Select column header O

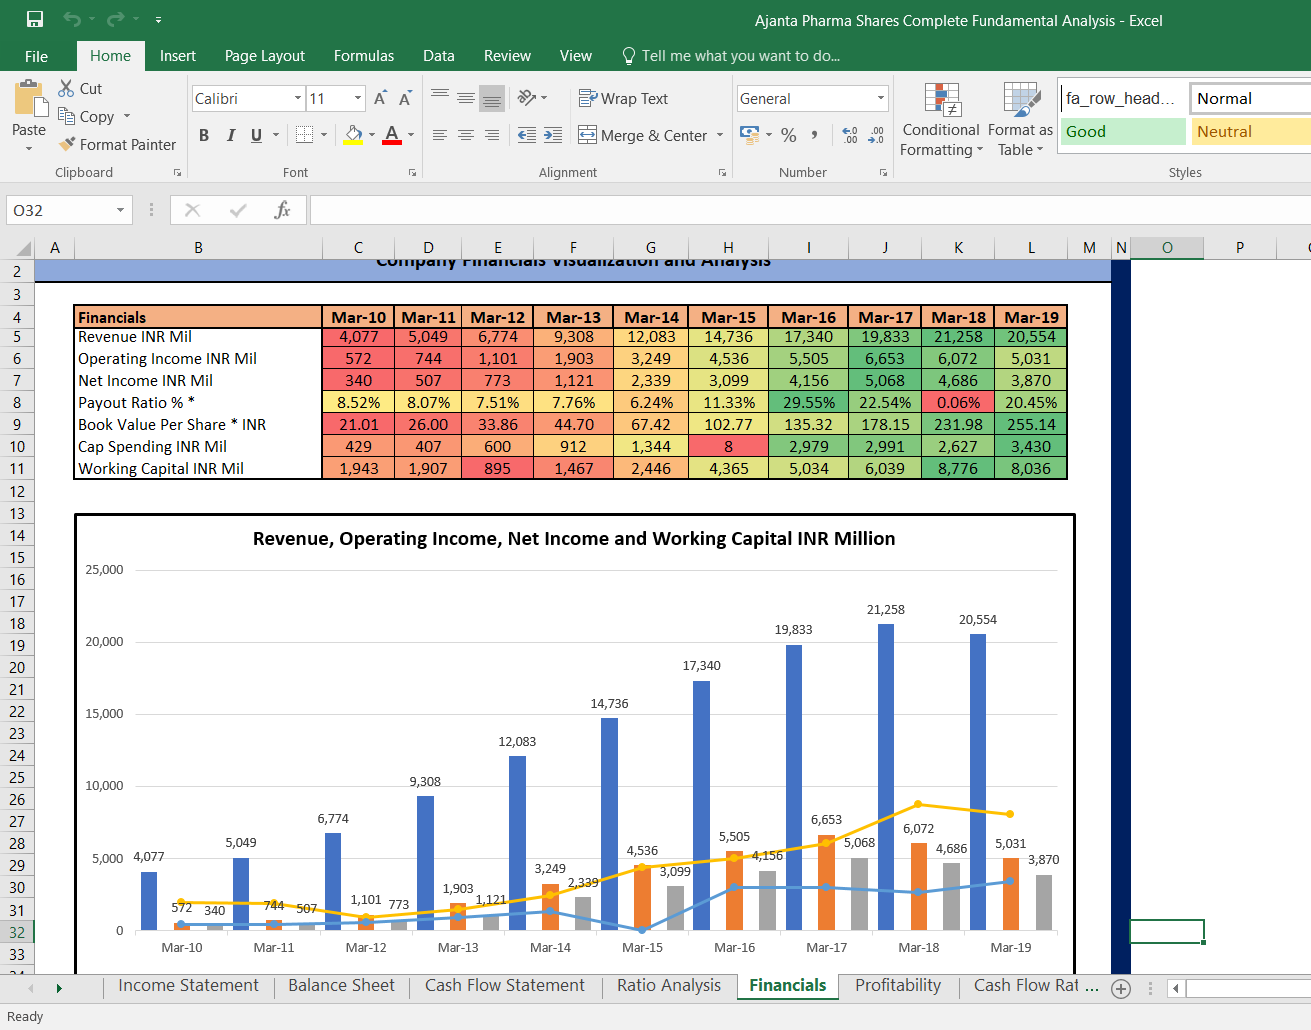(x=1167, y=248)
